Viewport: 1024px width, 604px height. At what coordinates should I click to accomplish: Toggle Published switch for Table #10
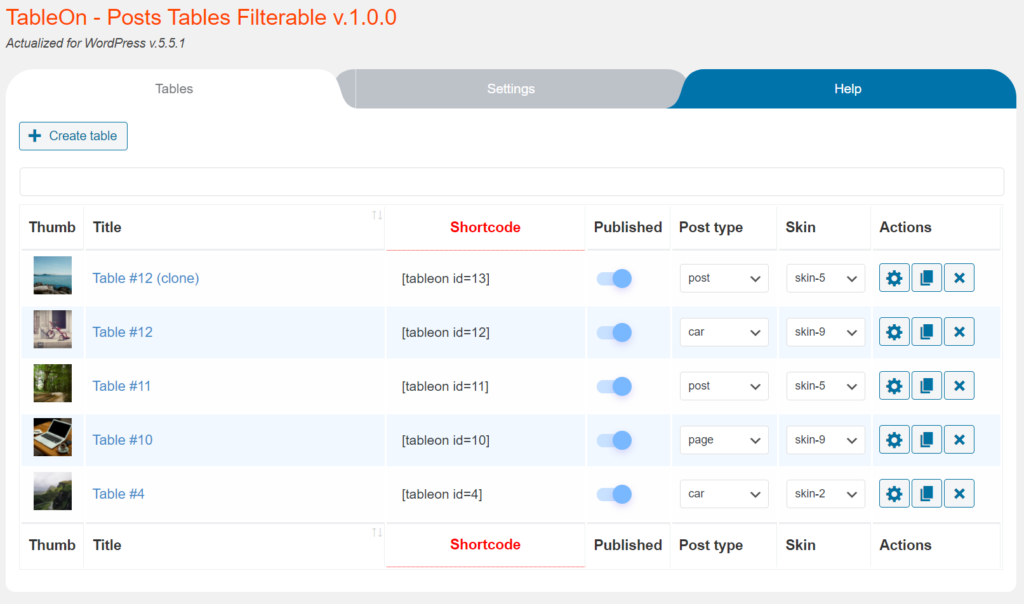614,440
